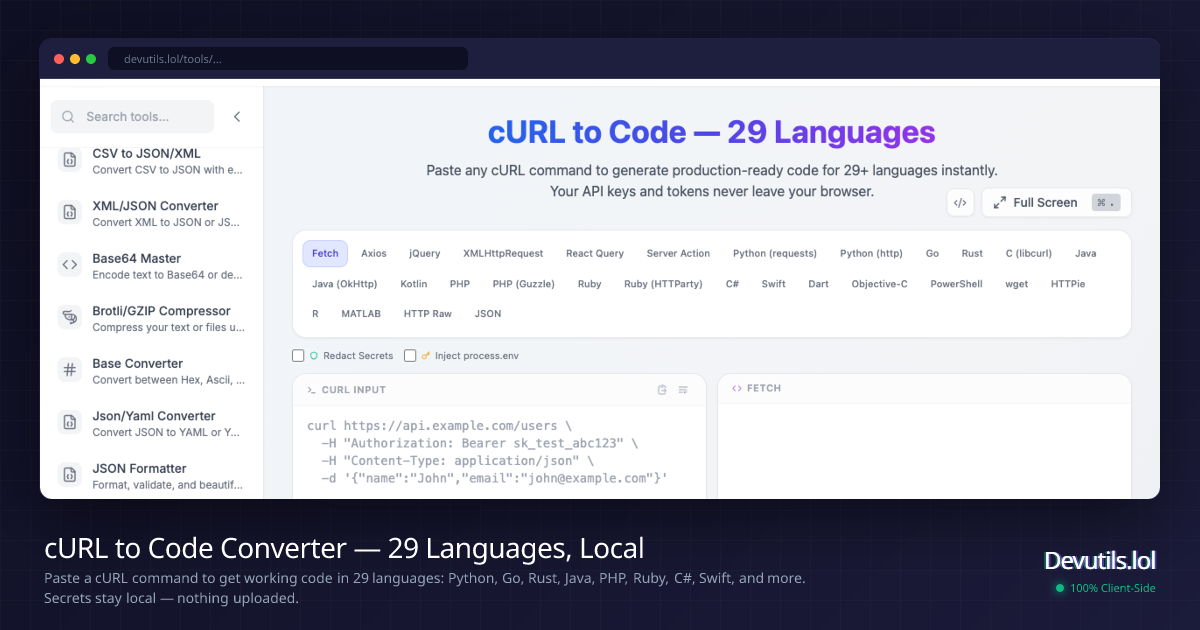Select the Ruby (HTTParty) tab
The image size is (1200, 630).
663,284
